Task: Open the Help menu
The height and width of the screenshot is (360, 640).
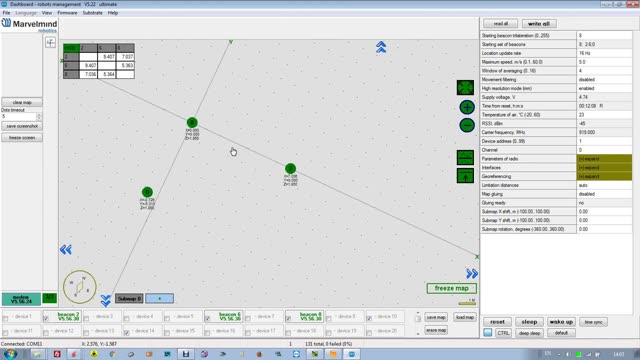Action: [x=113, y=13]
